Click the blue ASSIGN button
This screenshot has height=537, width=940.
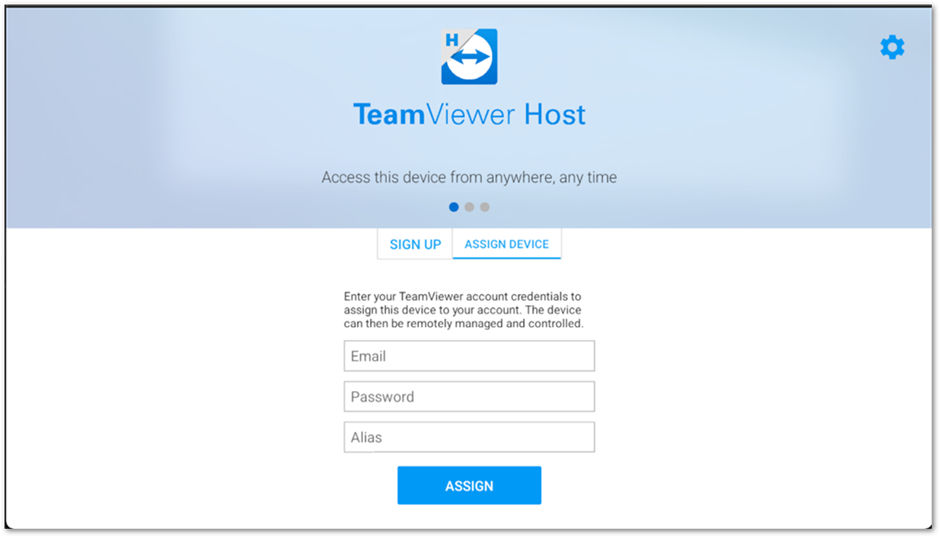coord(469,485)
